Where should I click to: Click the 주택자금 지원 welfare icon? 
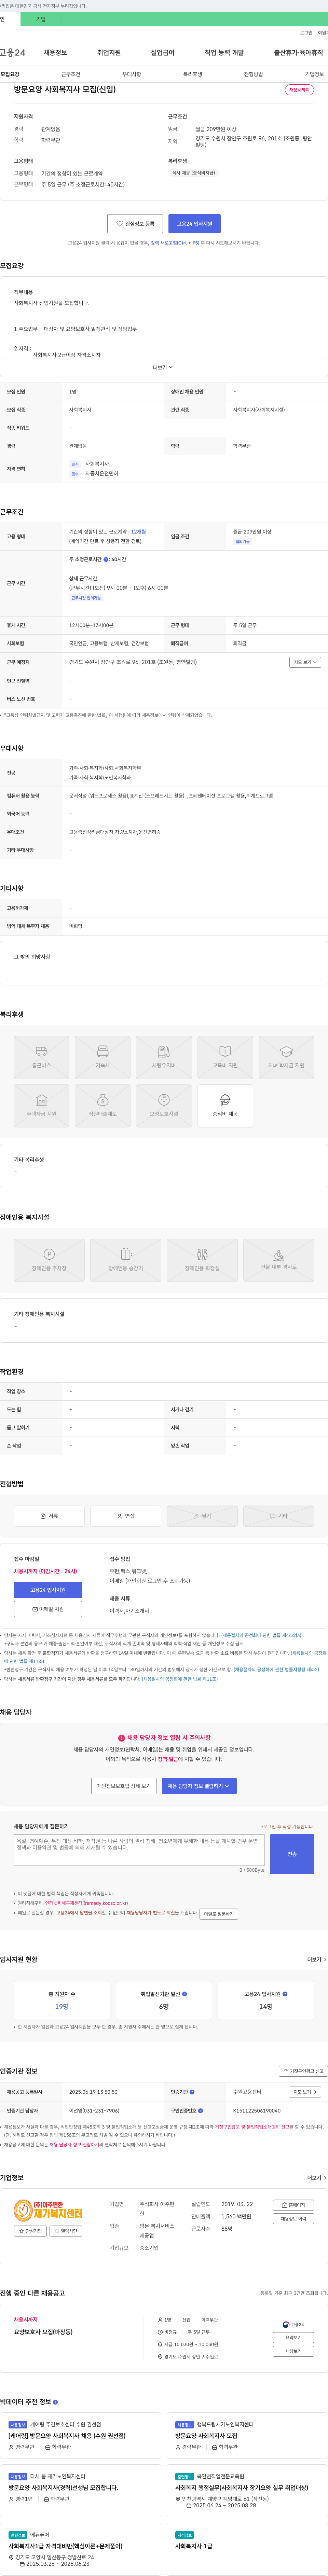click(41, 1106)
